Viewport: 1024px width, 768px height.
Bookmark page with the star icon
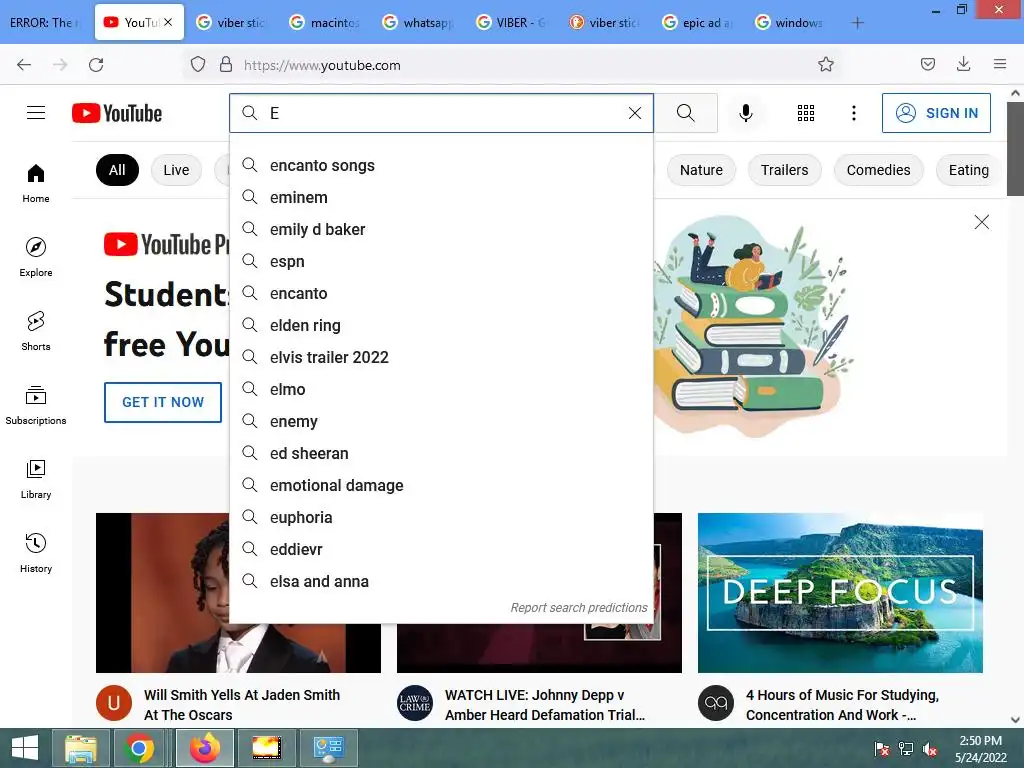click(826, 64)
